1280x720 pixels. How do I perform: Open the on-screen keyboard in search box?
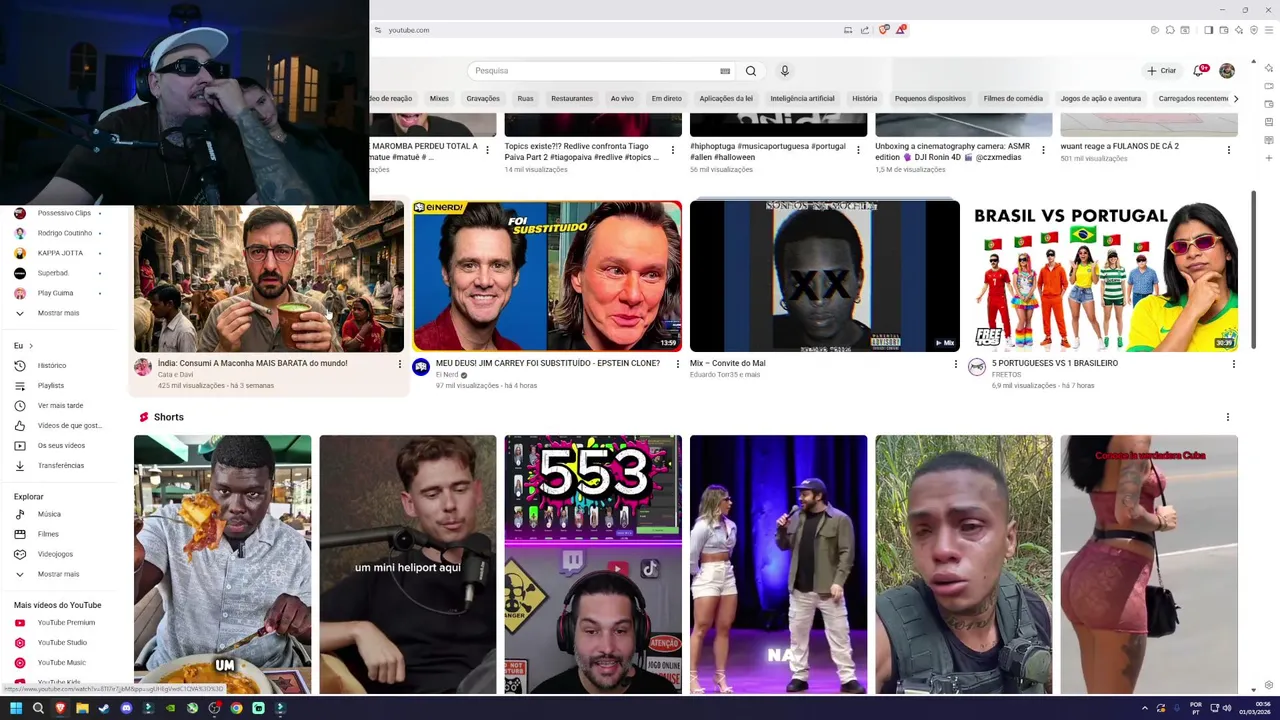pyautogui.click(x=725, y=71)
